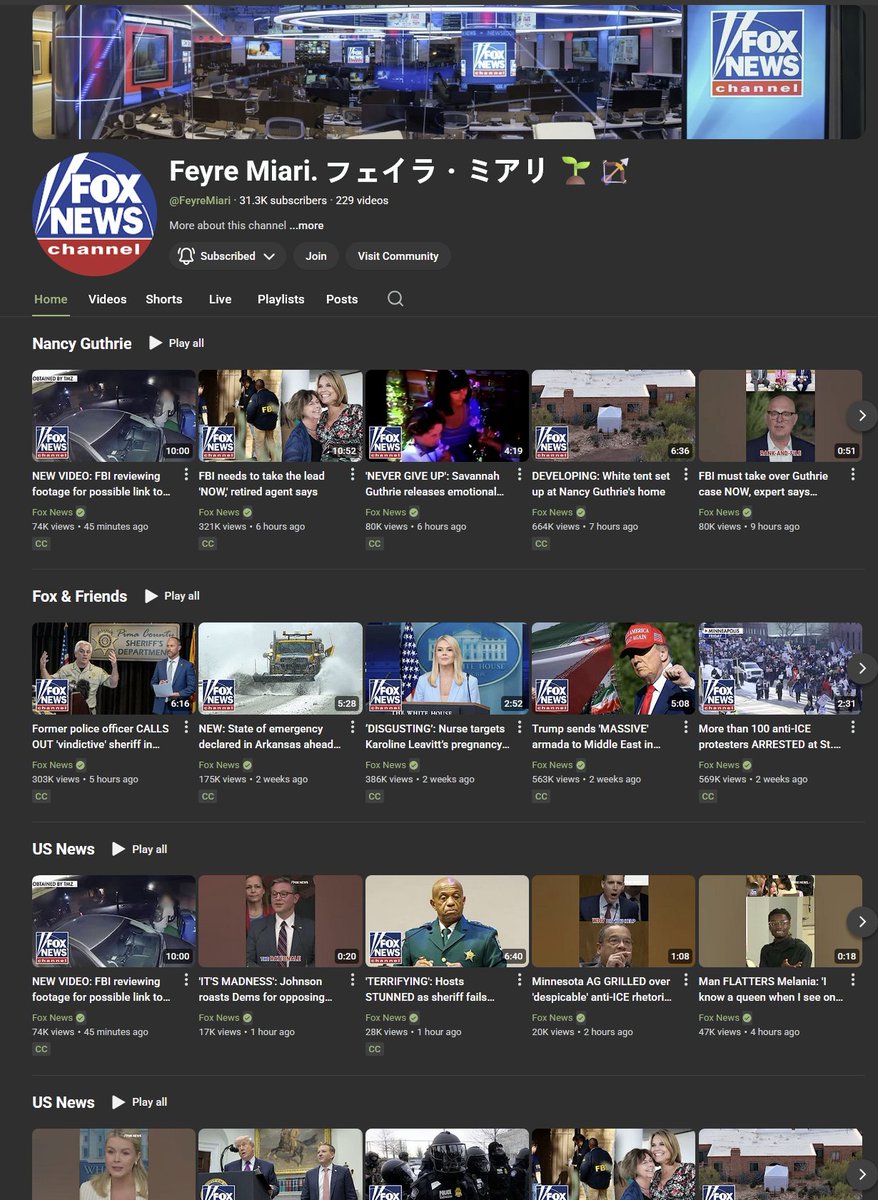The image size is (878, 1200).
Task: Click CC badge under 'DEVELOPING: White tent' video
Action: [541, 544]
